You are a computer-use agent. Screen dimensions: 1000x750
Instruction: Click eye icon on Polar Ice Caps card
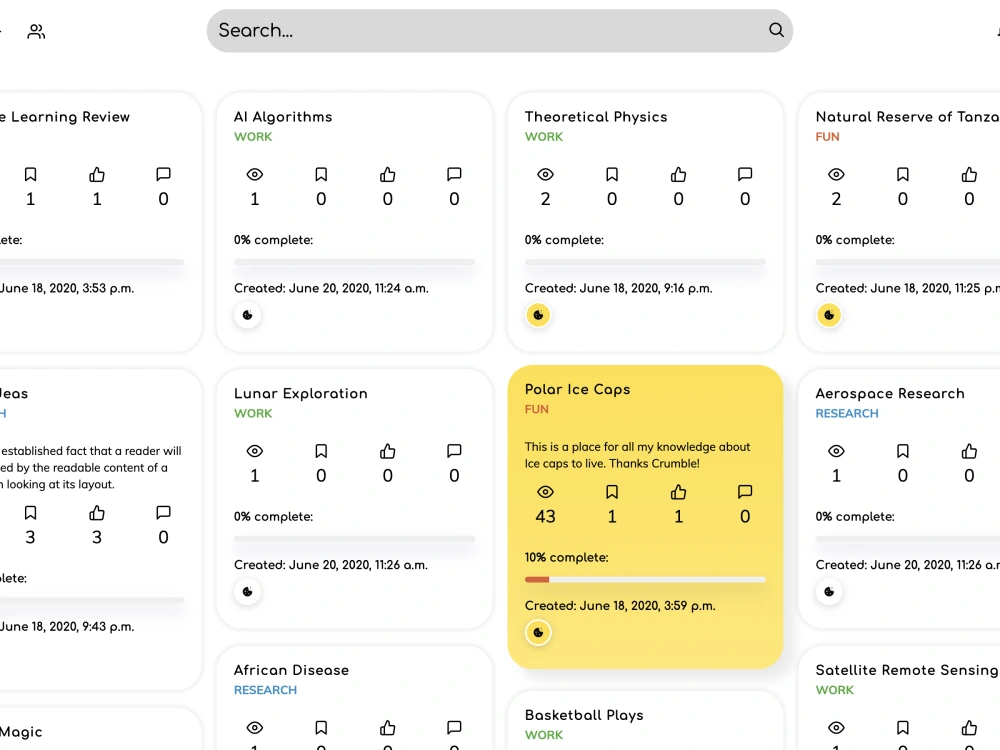[x=545, y=492]
